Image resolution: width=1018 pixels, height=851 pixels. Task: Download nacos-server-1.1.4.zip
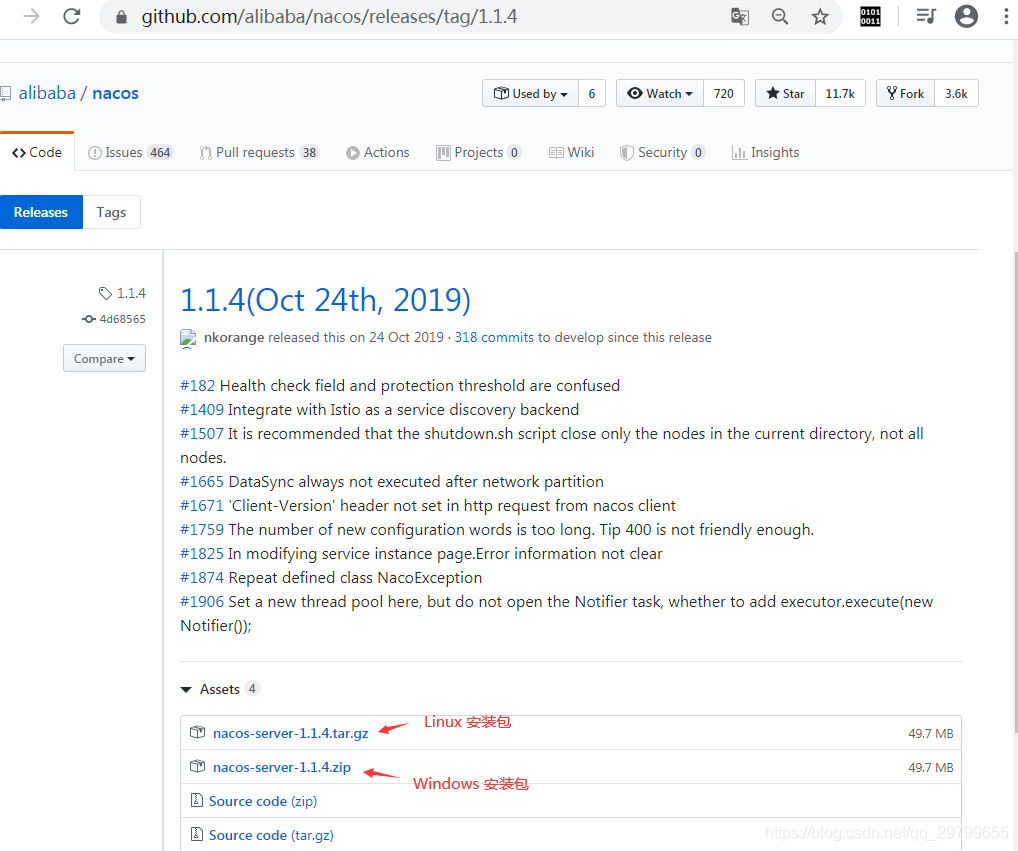pos(282,767)
